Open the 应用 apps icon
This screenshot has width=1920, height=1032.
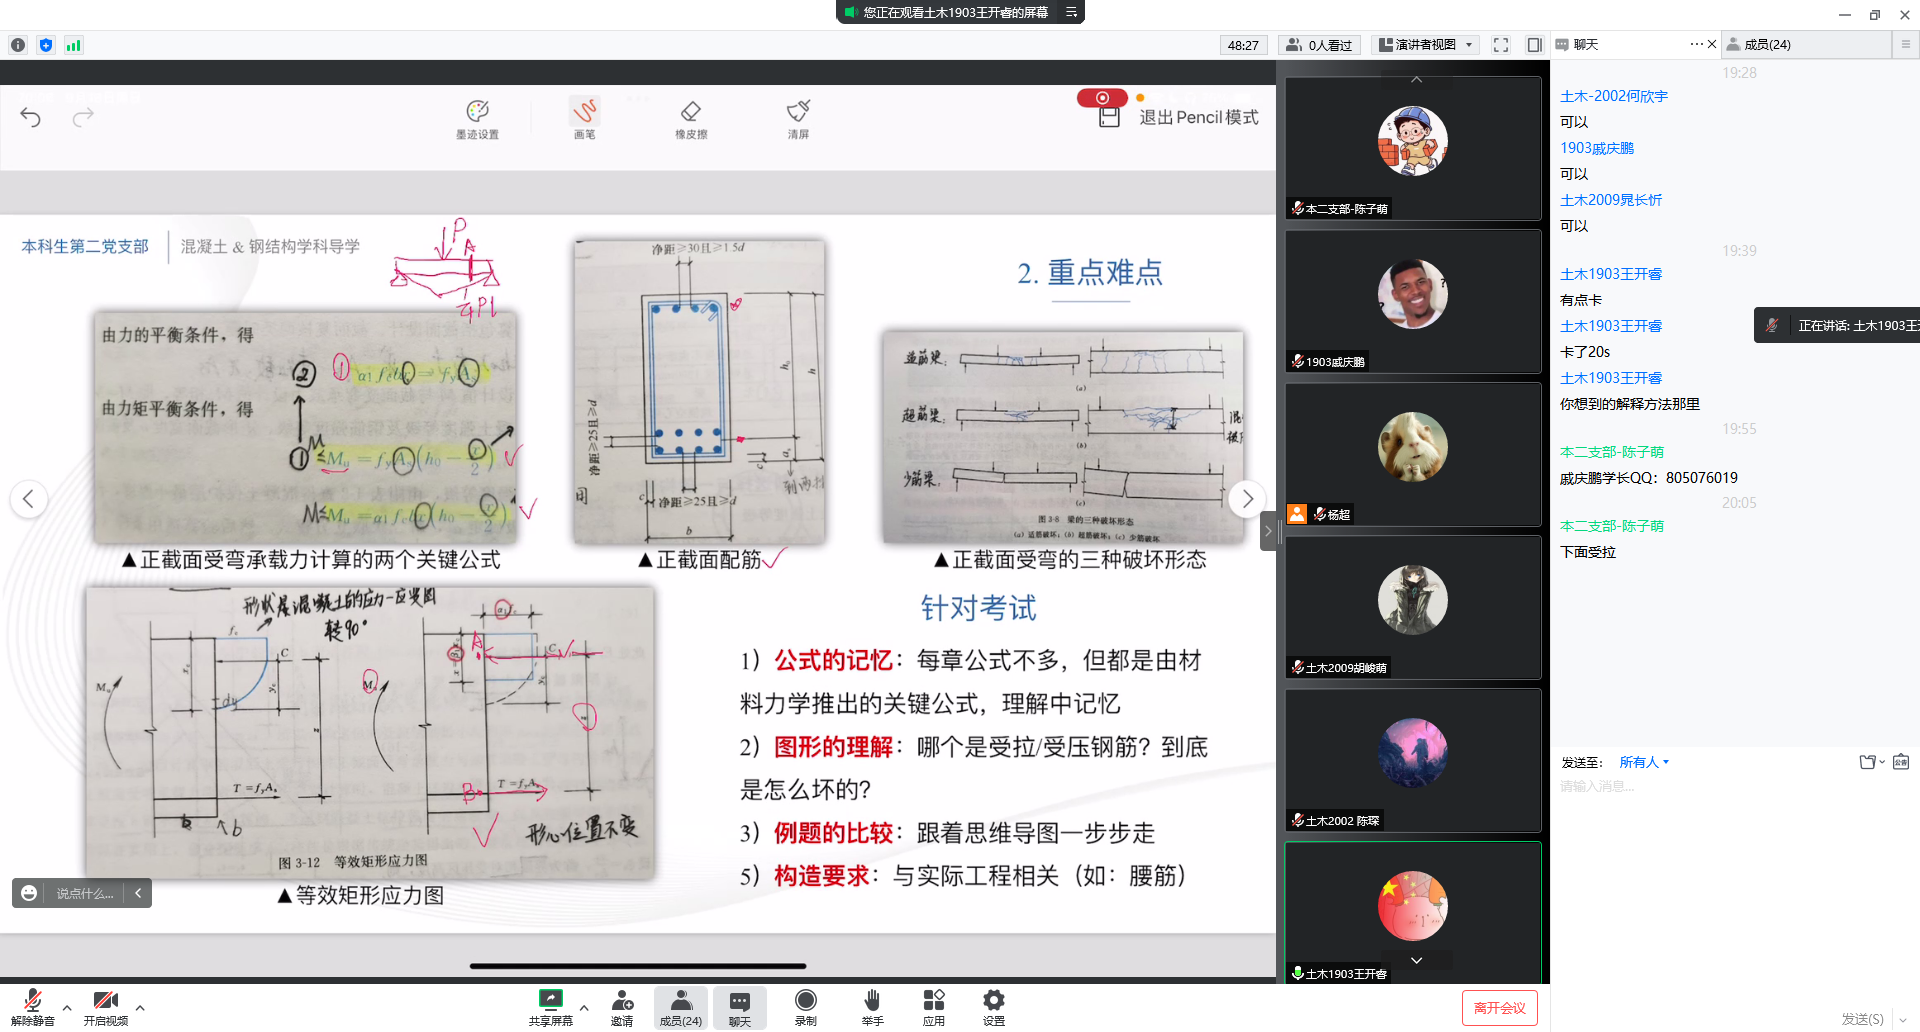click(x=933, y=1006)
